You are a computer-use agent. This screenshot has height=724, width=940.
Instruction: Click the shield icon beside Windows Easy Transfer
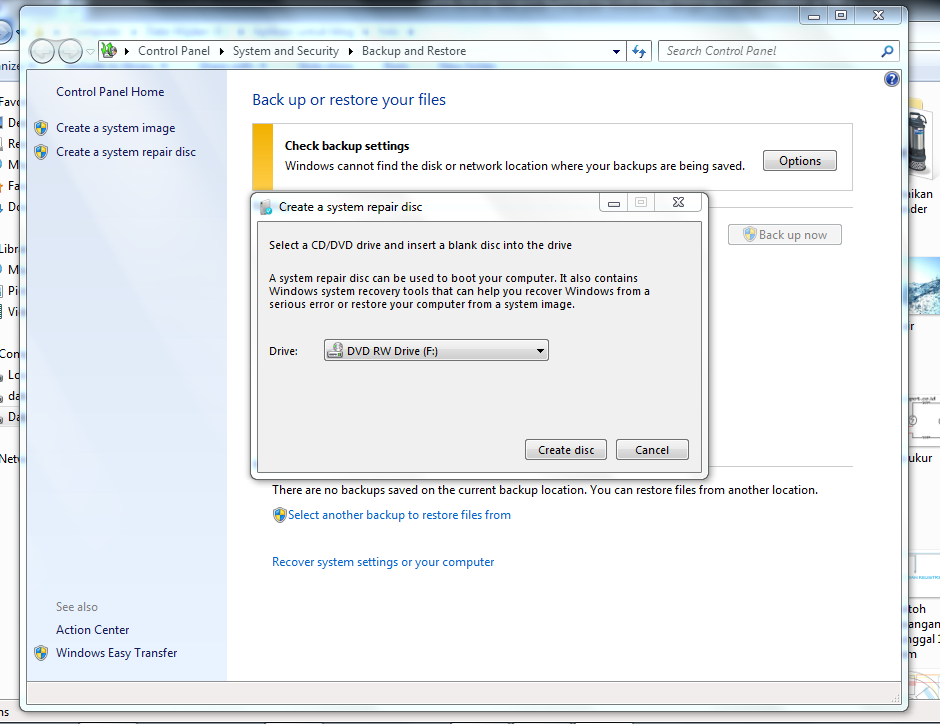40,652
